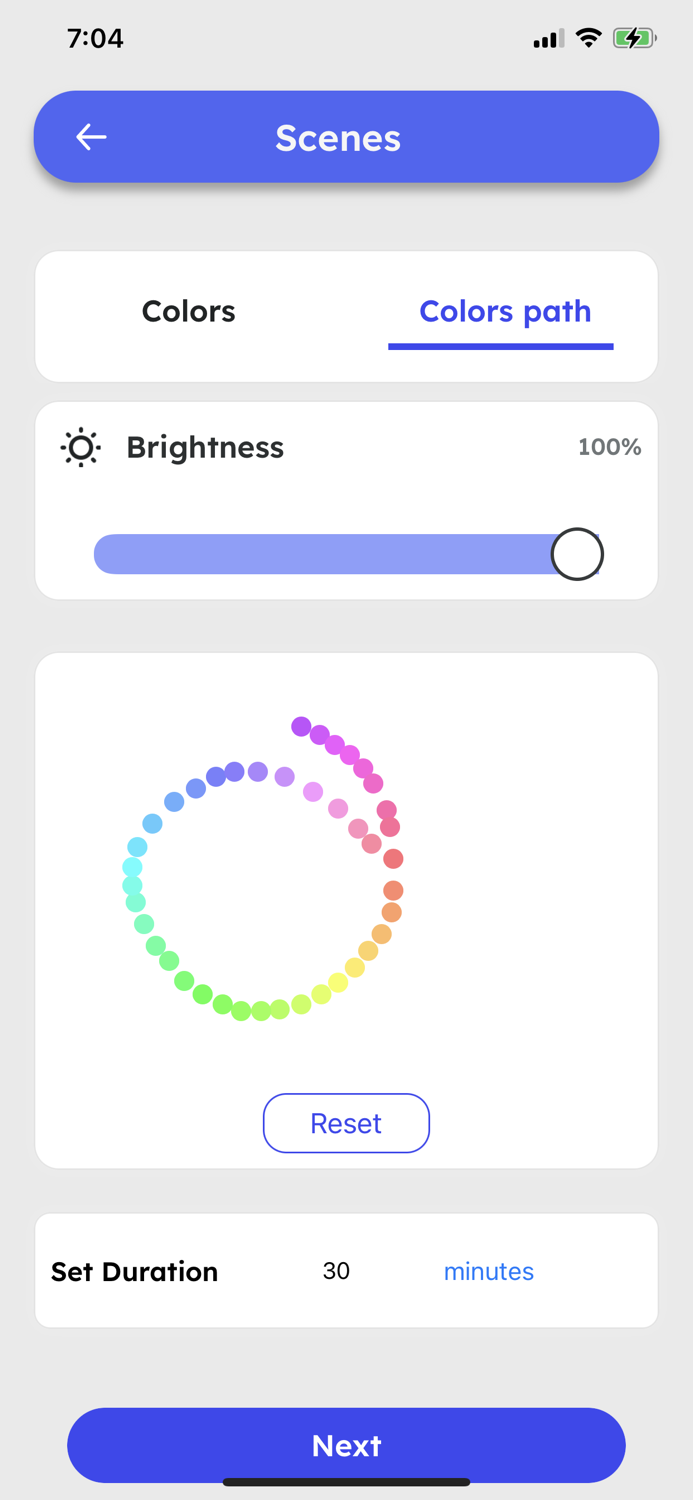The height and width of the screenshot is (1500, 693).
Task: Choose the bright green dot at the bottom
Action: 261,1011
